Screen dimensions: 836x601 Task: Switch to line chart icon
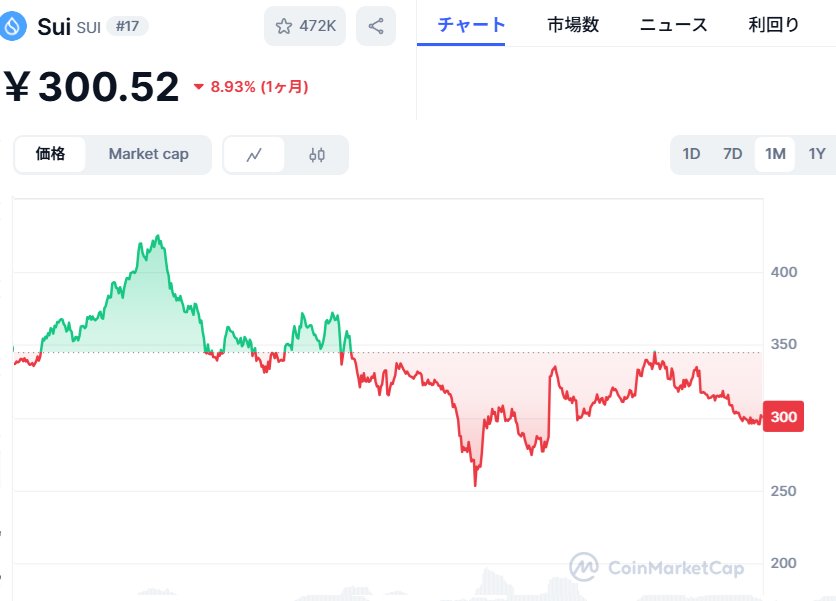[254, 155]
